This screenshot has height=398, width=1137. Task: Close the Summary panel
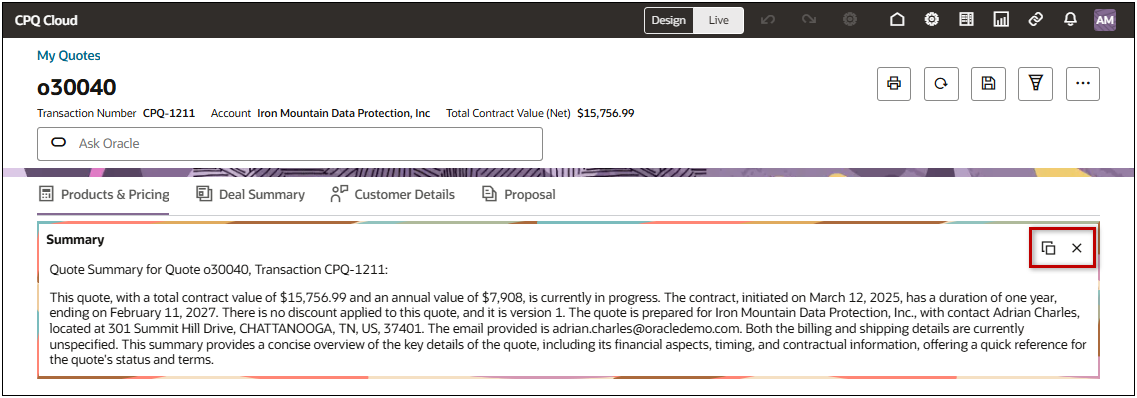1077,248
